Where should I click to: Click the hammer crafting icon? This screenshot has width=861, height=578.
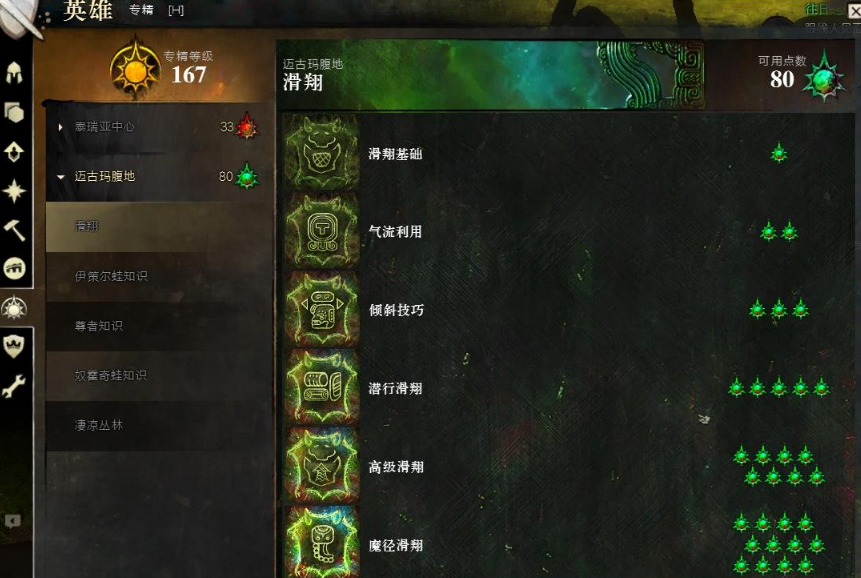click(x=14, y=230)
